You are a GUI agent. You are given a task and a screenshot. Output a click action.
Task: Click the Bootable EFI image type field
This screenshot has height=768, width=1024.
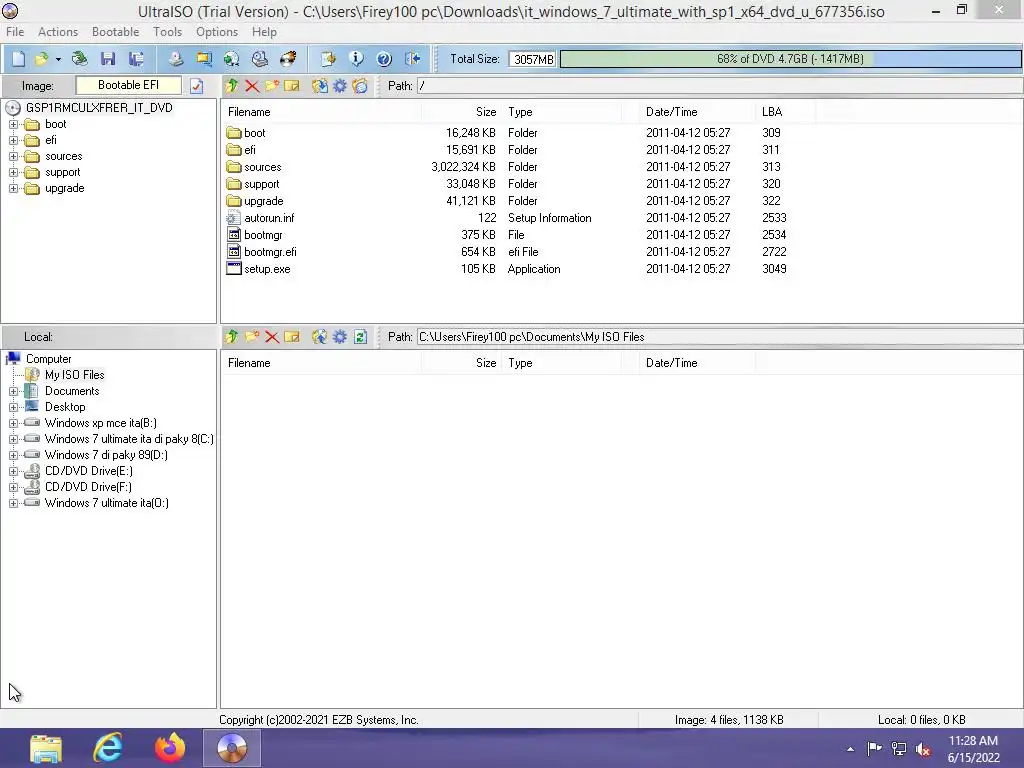129,85
